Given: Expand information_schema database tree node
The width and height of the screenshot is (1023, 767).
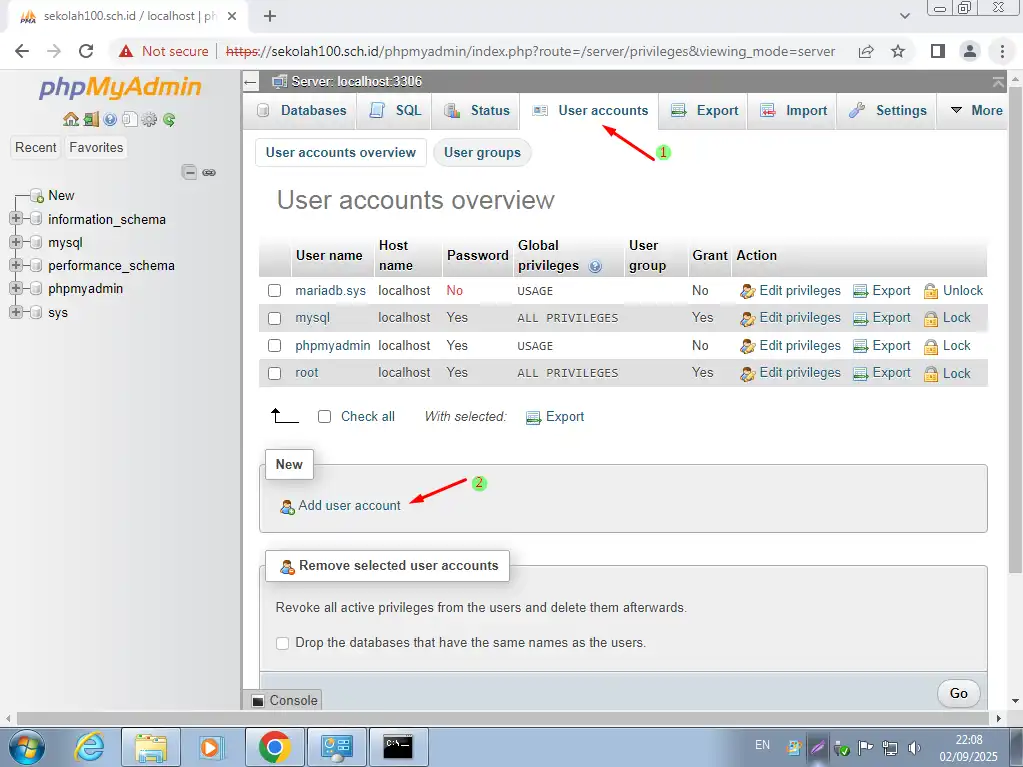Looking at the screenshot, I should (16, 218).
